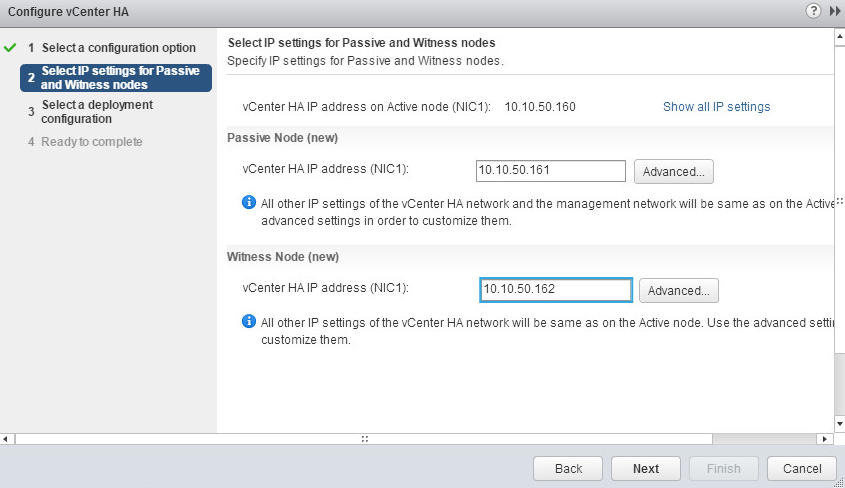Click the Next button
Viewport: 845px width, 488px height.
[646, 469]
